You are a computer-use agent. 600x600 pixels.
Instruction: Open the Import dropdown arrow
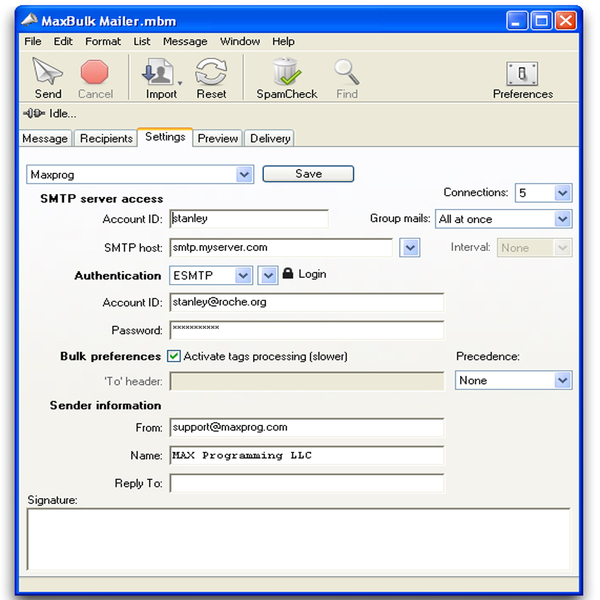(179, 83)
